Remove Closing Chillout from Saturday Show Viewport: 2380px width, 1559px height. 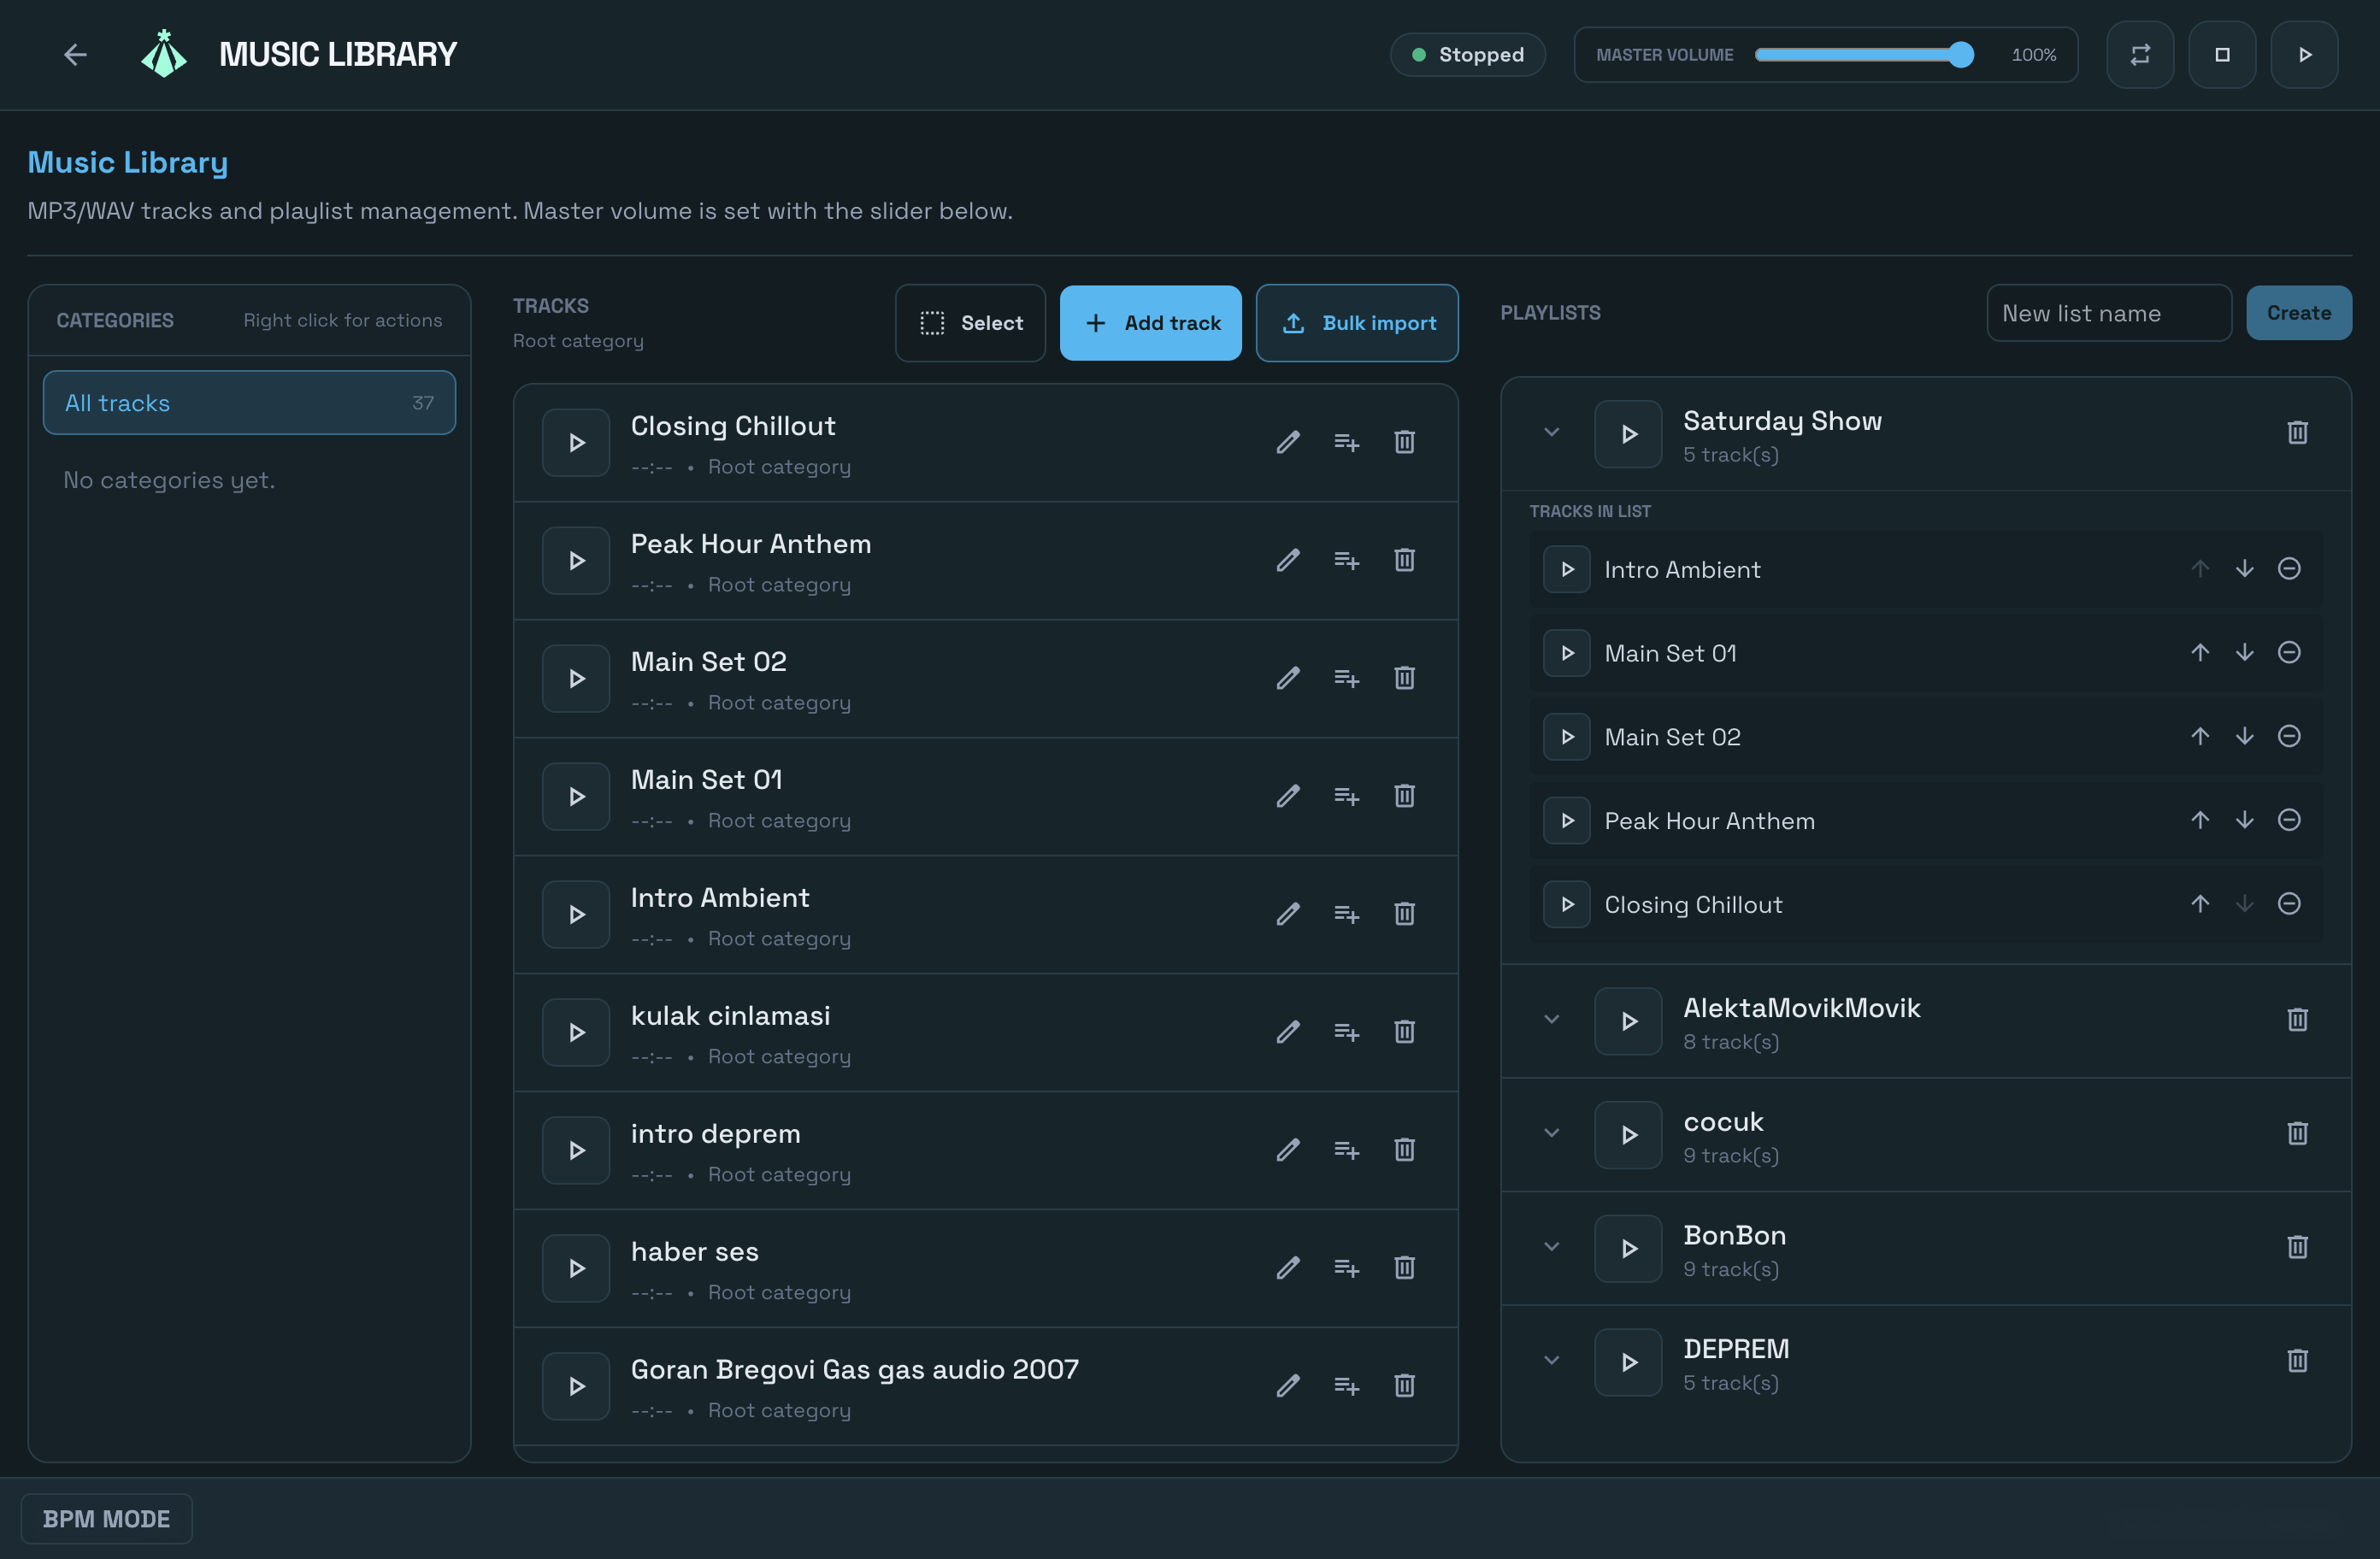2289,905
